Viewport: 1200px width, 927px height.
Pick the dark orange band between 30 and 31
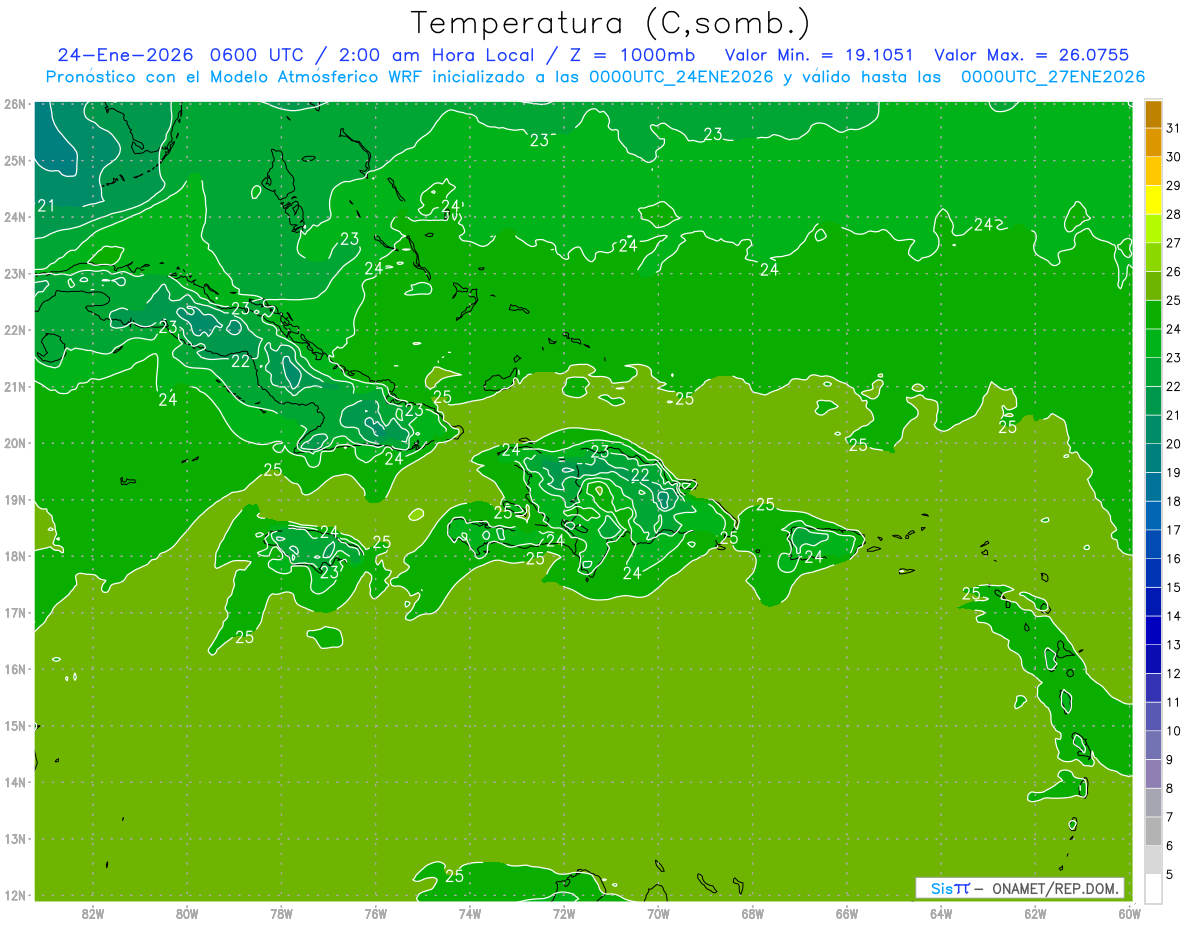point(1153,142)
